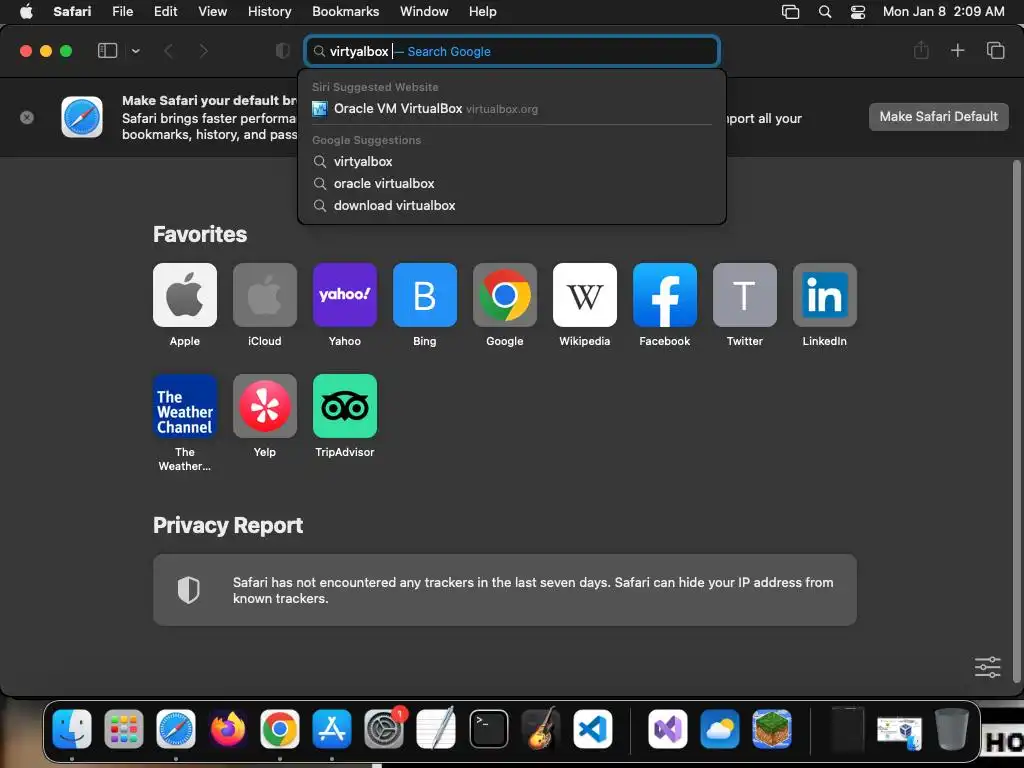Select the 'oracle virtualbox' suggestion
Image resolution: width=1024 pixels, height=768 pixels.
[x=512, y=184]
